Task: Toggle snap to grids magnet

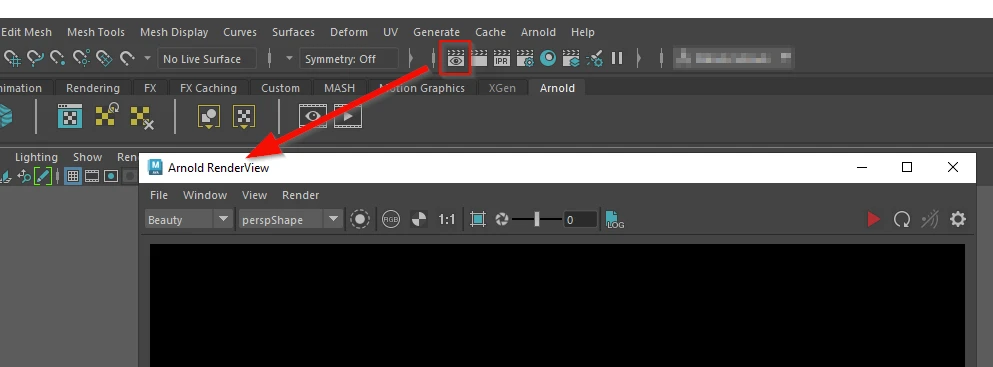Action: [x=13, y=59]
